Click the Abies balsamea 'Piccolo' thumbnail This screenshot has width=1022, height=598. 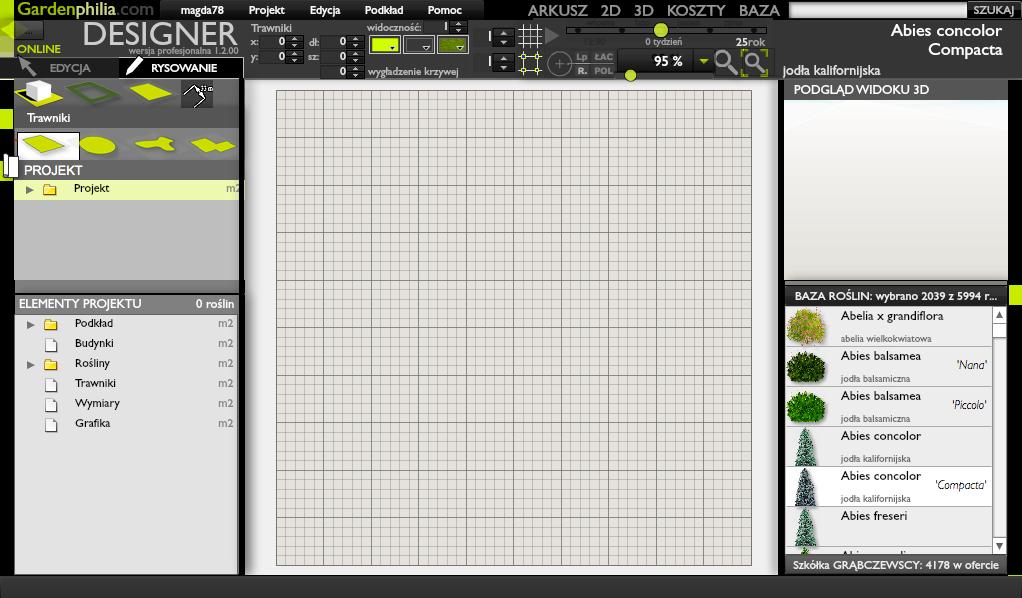pyautogui.click(x=806, y=406)
